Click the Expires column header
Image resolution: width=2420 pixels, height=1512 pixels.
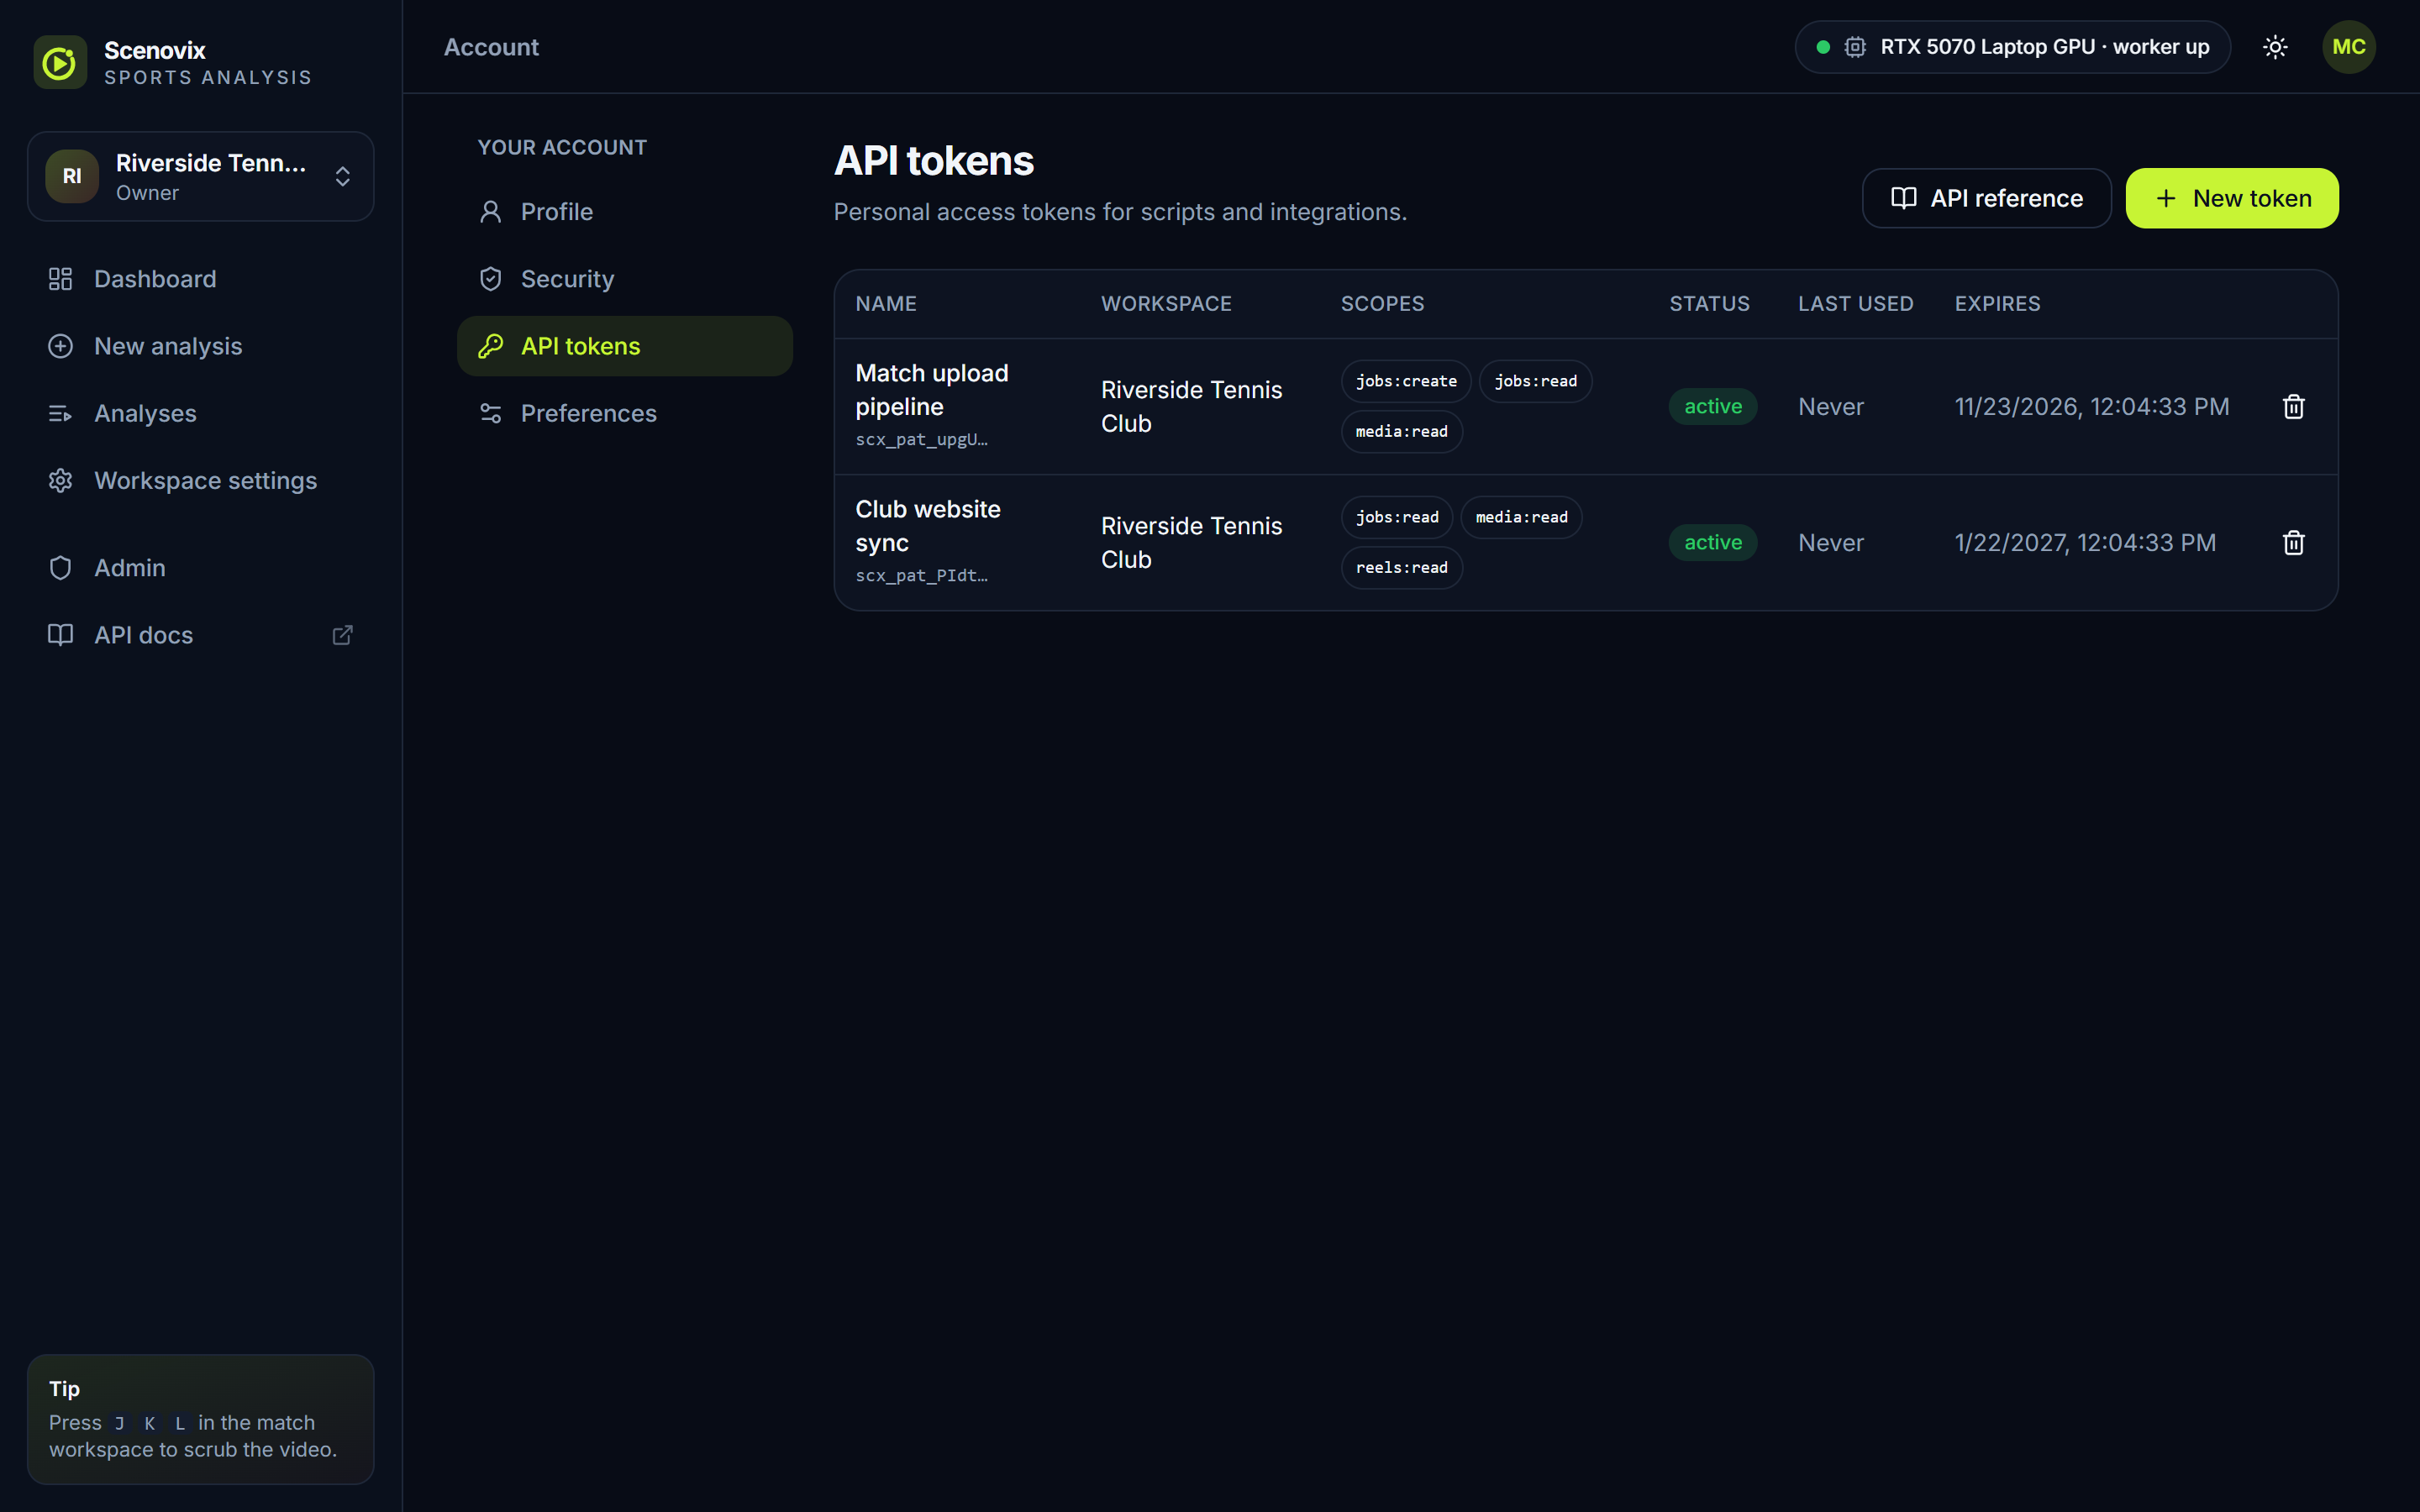click(x=1997, y=303)
